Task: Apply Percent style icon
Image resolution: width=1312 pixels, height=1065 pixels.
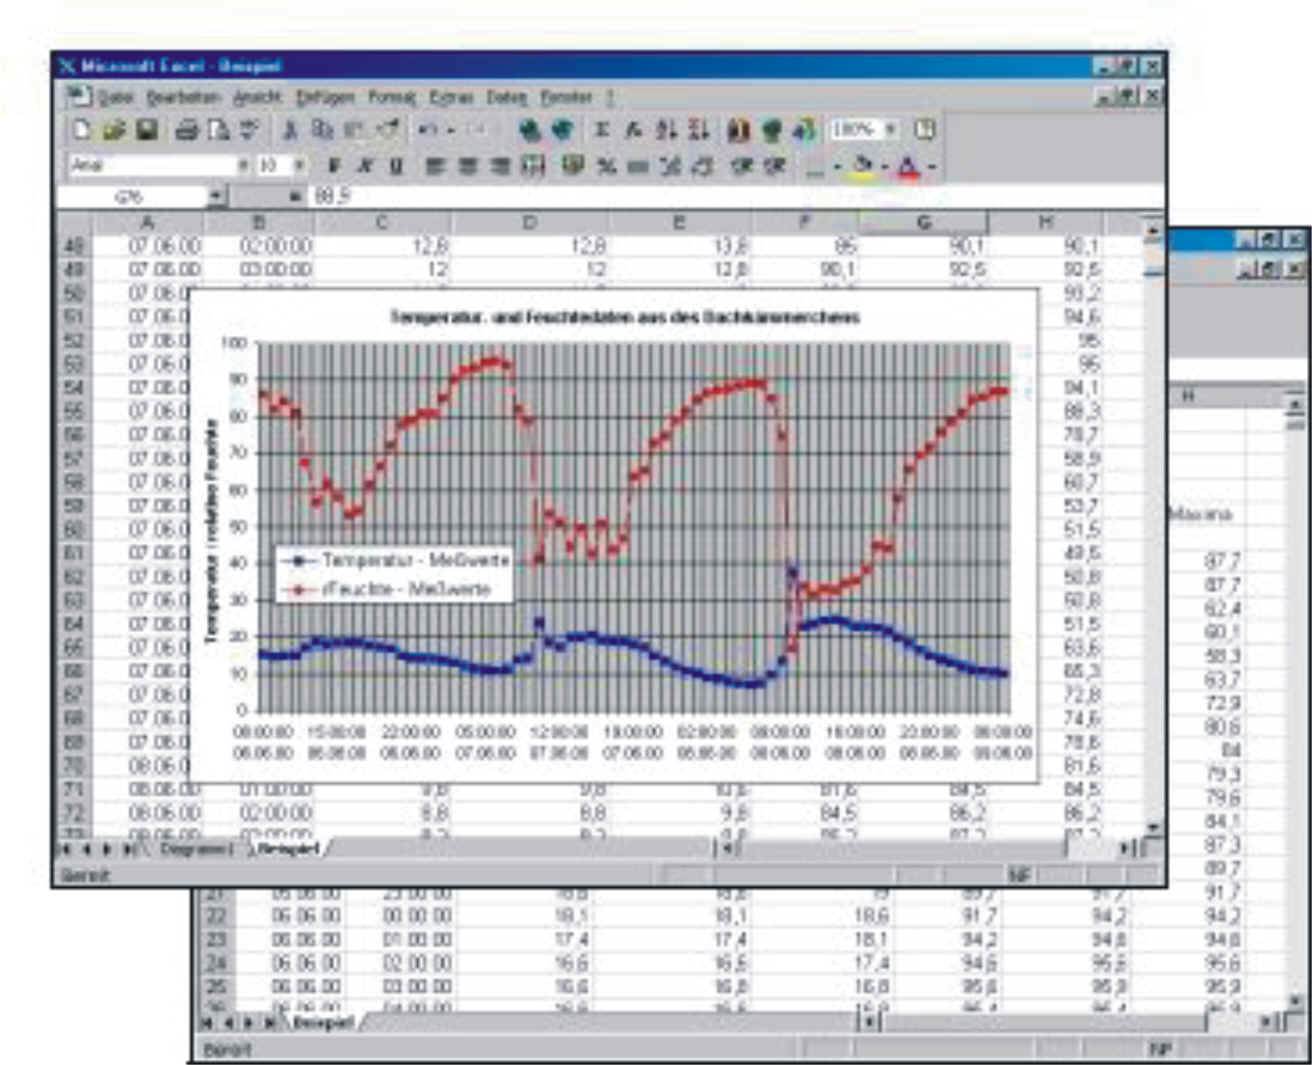Action: tap(606, 166)
